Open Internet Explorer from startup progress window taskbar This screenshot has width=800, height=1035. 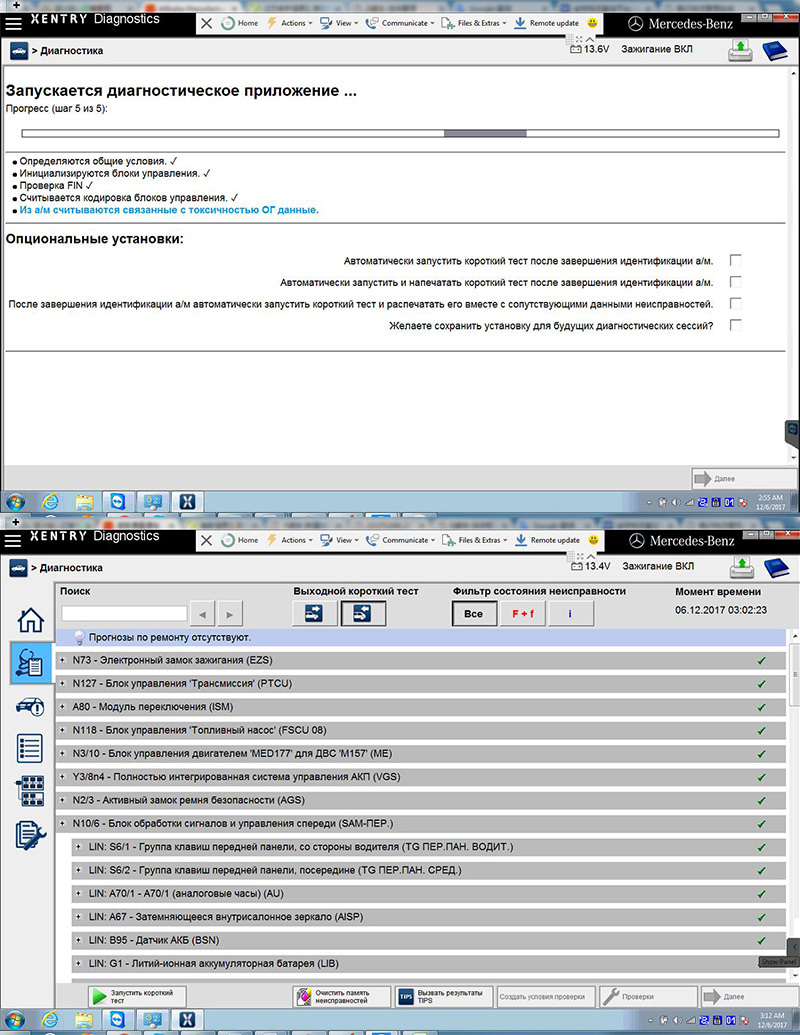click(x=50, y=502)
